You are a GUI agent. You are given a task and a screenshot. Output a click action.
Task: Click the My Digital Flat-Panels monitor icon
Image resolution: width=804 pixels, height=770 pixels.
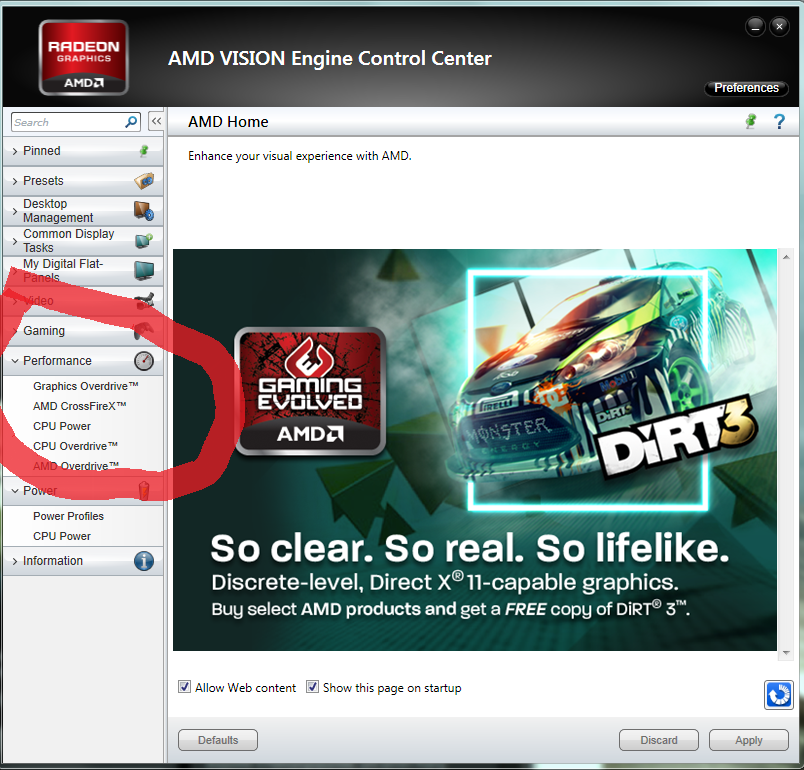[x=144, y=271]
